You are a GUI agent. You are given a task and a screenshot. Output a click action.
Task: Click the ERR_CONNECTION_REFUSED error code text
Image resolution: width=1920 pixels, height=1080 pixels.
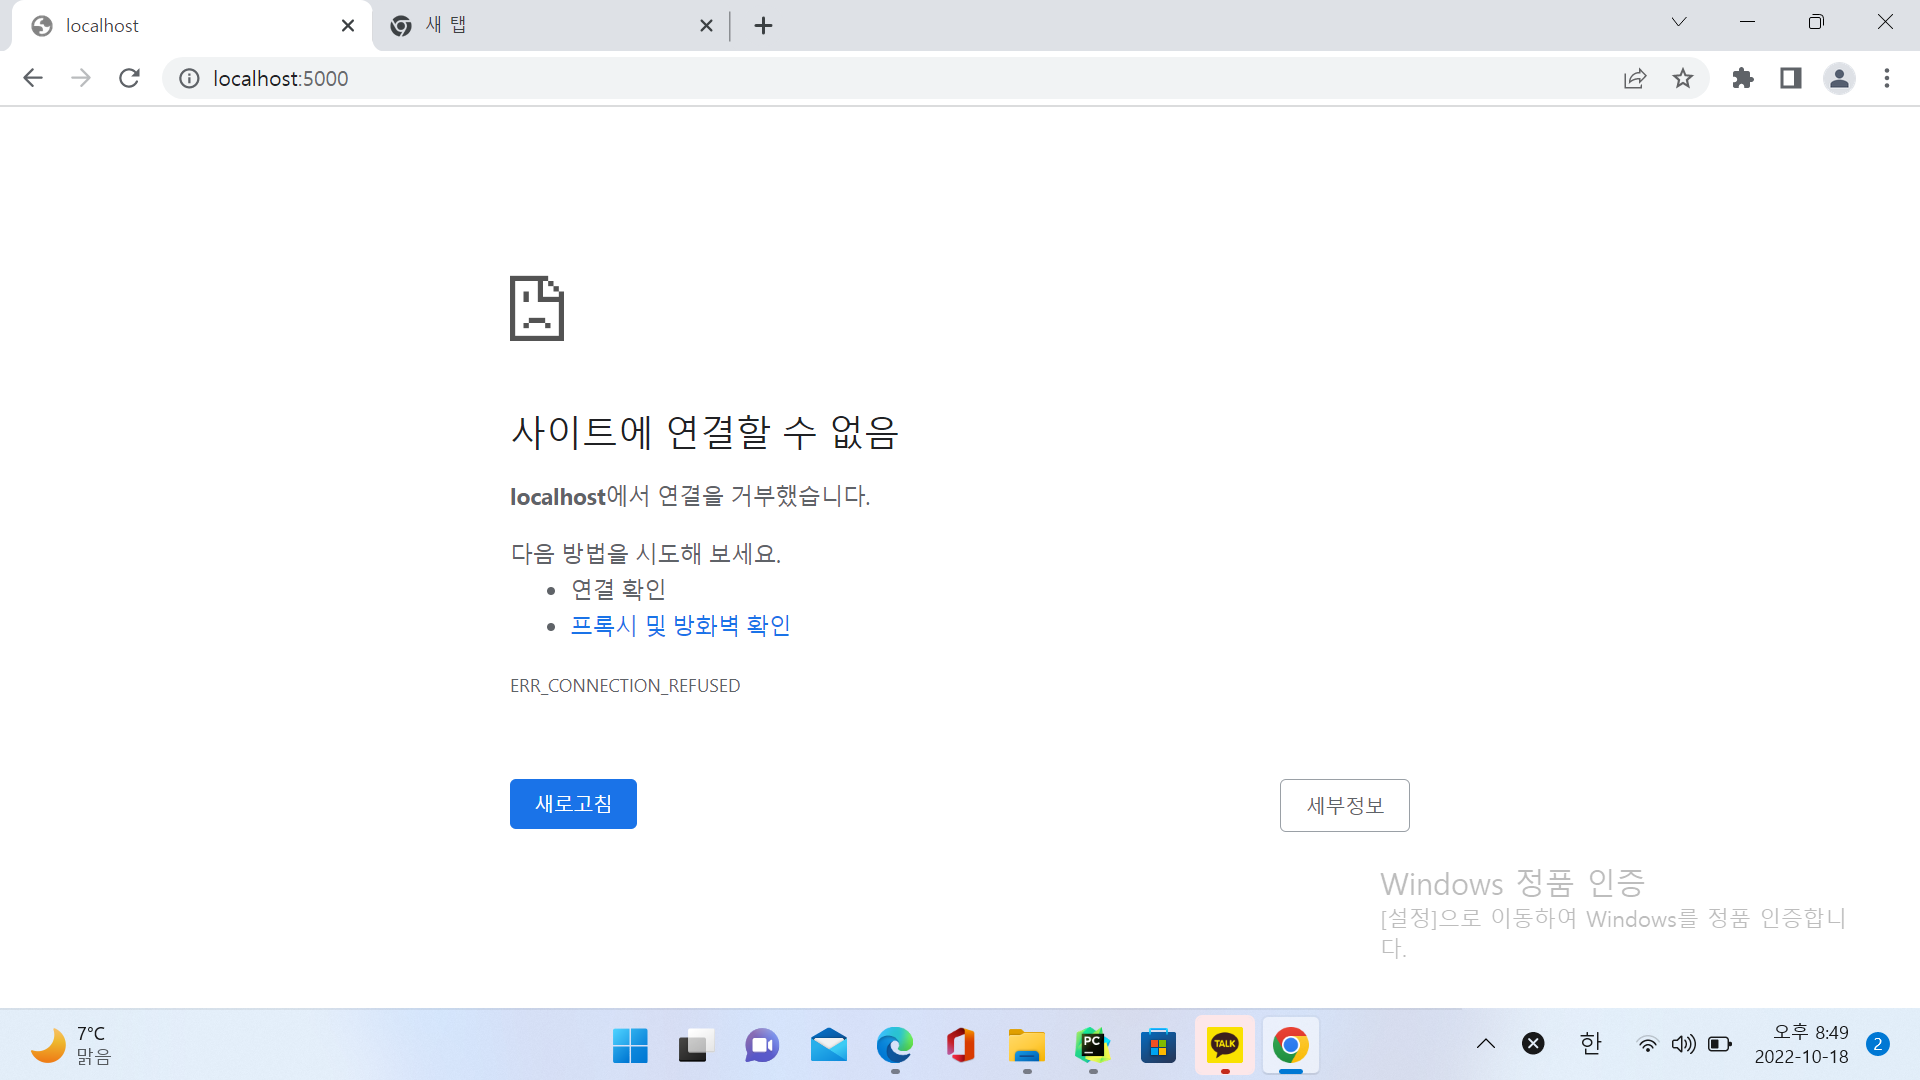coord(625,686)
